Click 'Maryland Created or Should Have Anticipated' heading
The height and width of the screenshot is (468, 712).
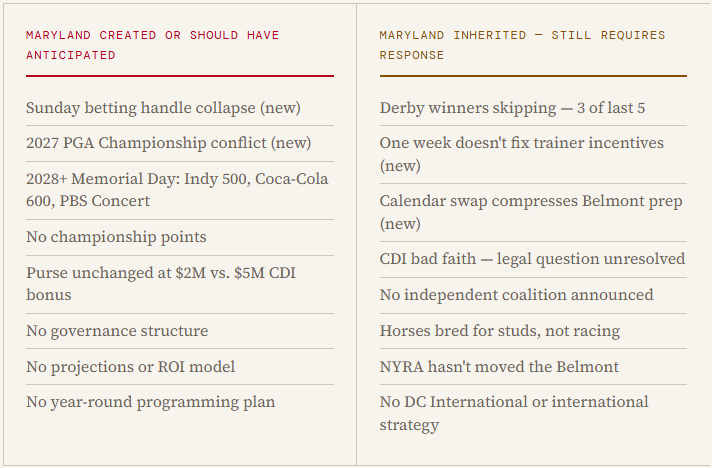(153, 45)
